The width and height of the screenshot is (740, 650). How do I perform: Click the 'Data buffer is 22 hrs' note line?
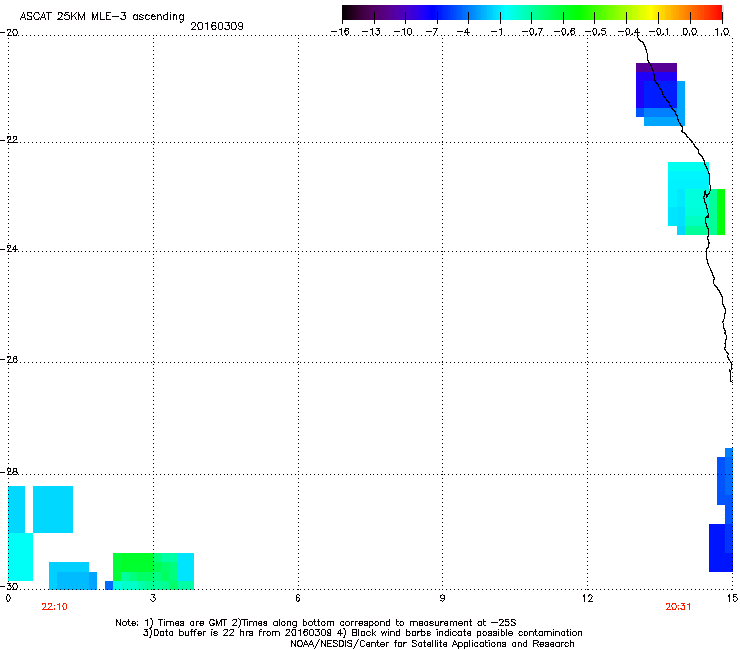(x=363, y=633)
